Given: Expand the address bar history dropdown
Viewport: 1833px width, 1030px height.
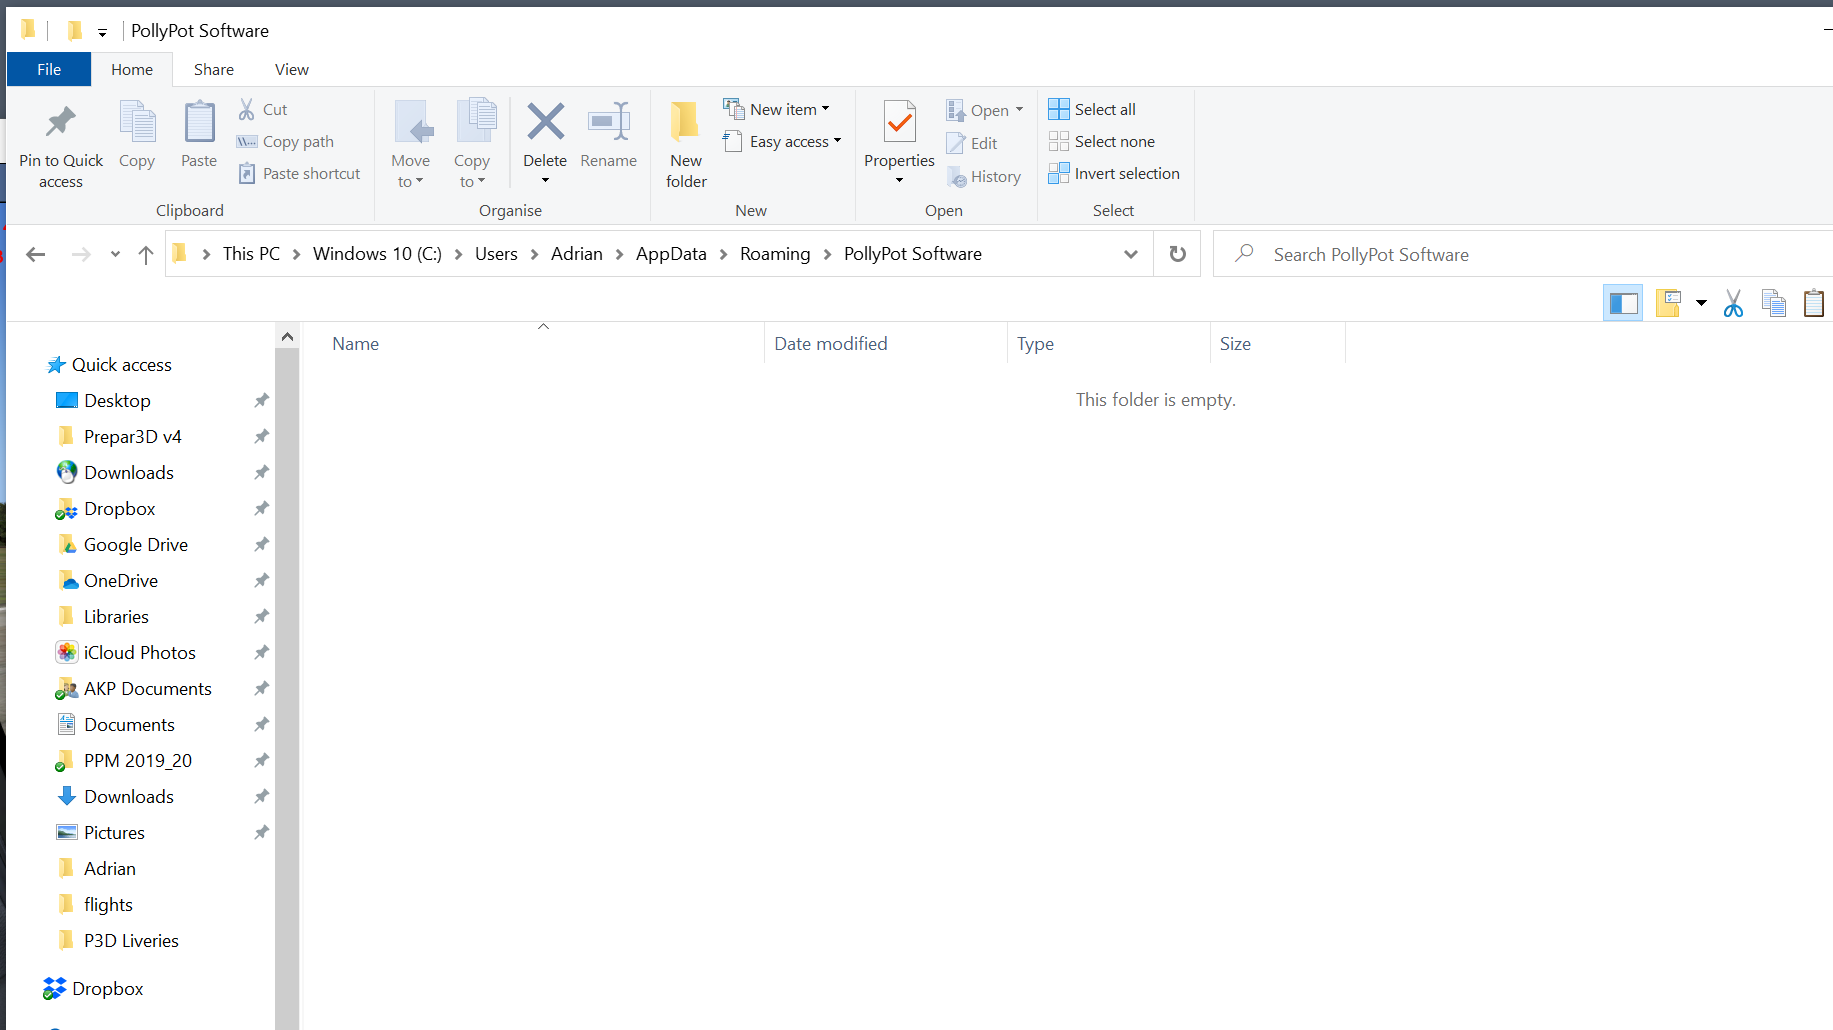Looking at the screenshot, I should 1131,254.
